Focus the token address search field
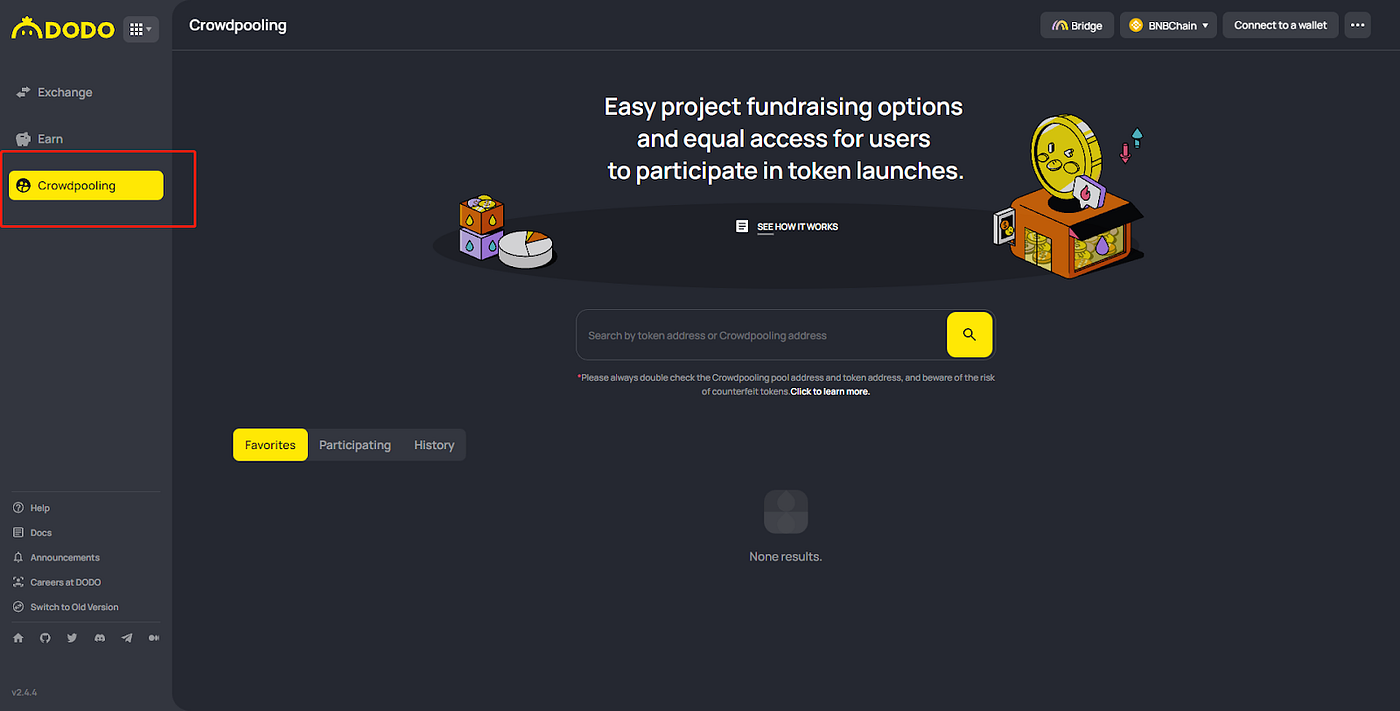Image resolution: width=1400 pixels, height=711 pixels. pyautogui.click(x=761, y=335)
